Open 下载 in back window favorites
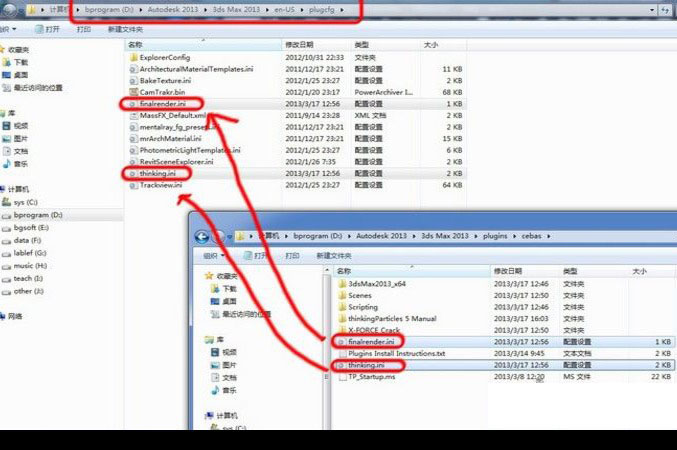This screenshot has height=450, width=677. click(16, 62)
